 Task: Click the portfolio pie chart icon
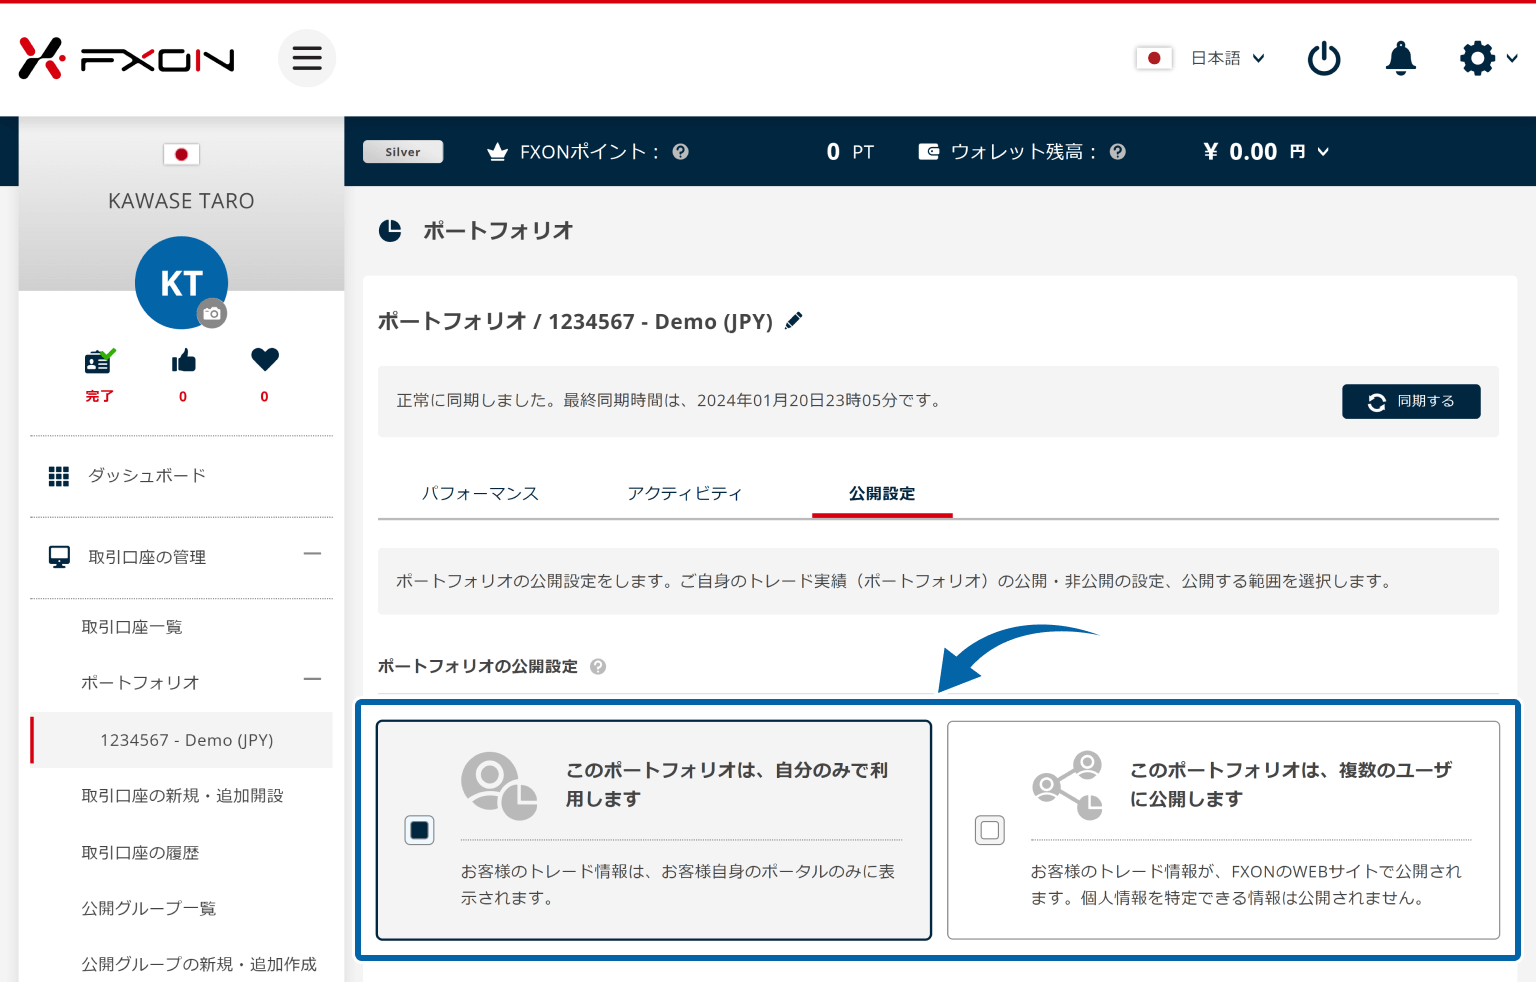pos(390,231)
